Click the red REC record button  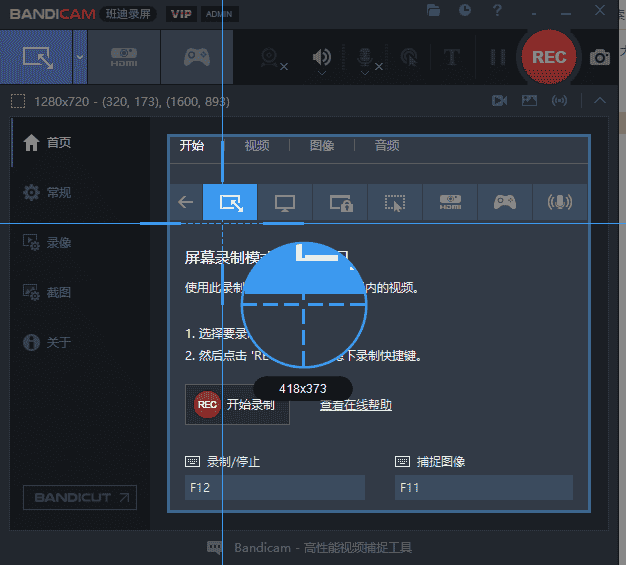(548, 57)
